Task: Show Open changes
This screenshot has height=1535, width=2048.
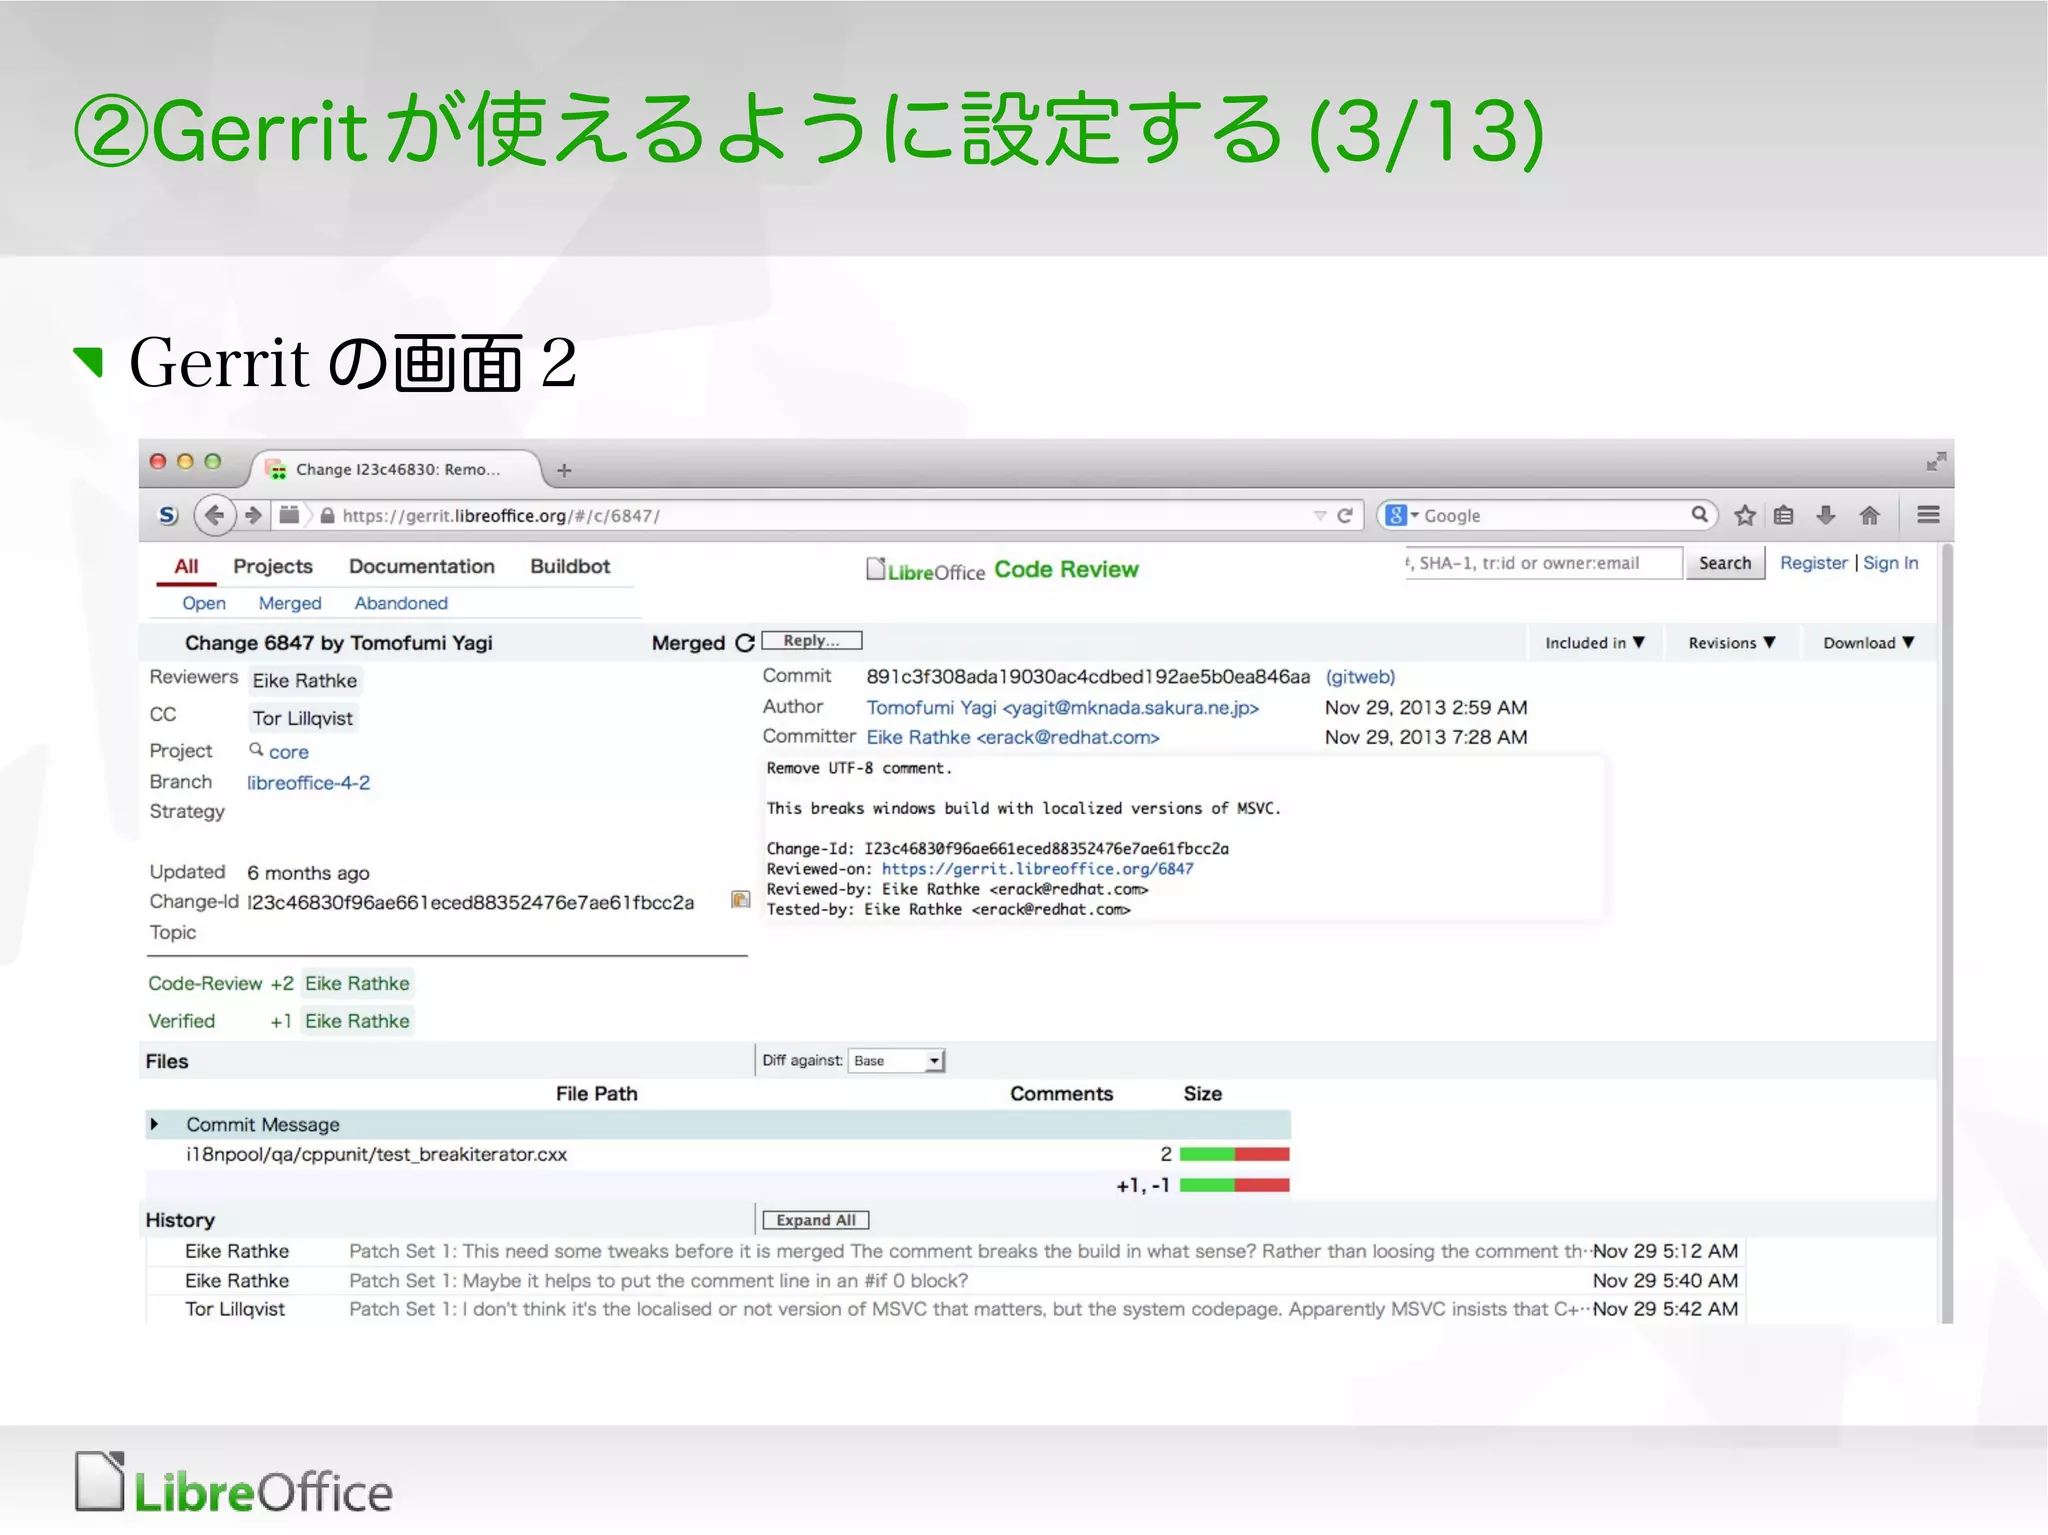Action: [204, 603]
